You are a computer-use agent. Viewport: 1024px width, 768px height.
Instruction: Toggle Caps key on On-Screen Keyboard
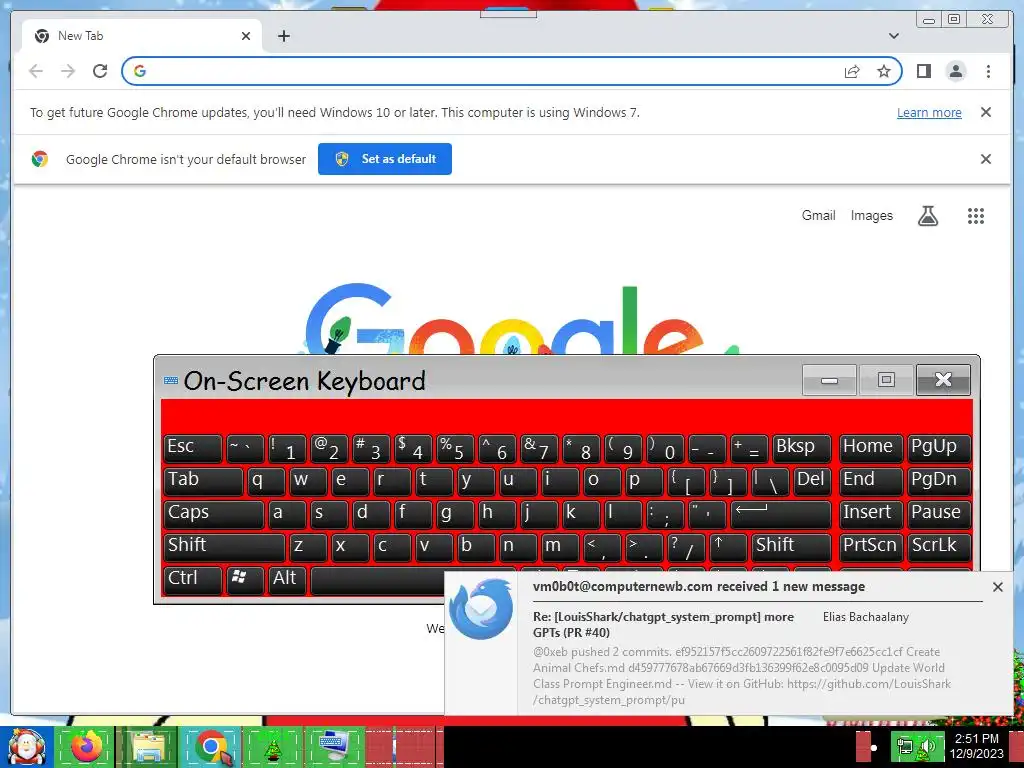214,513
